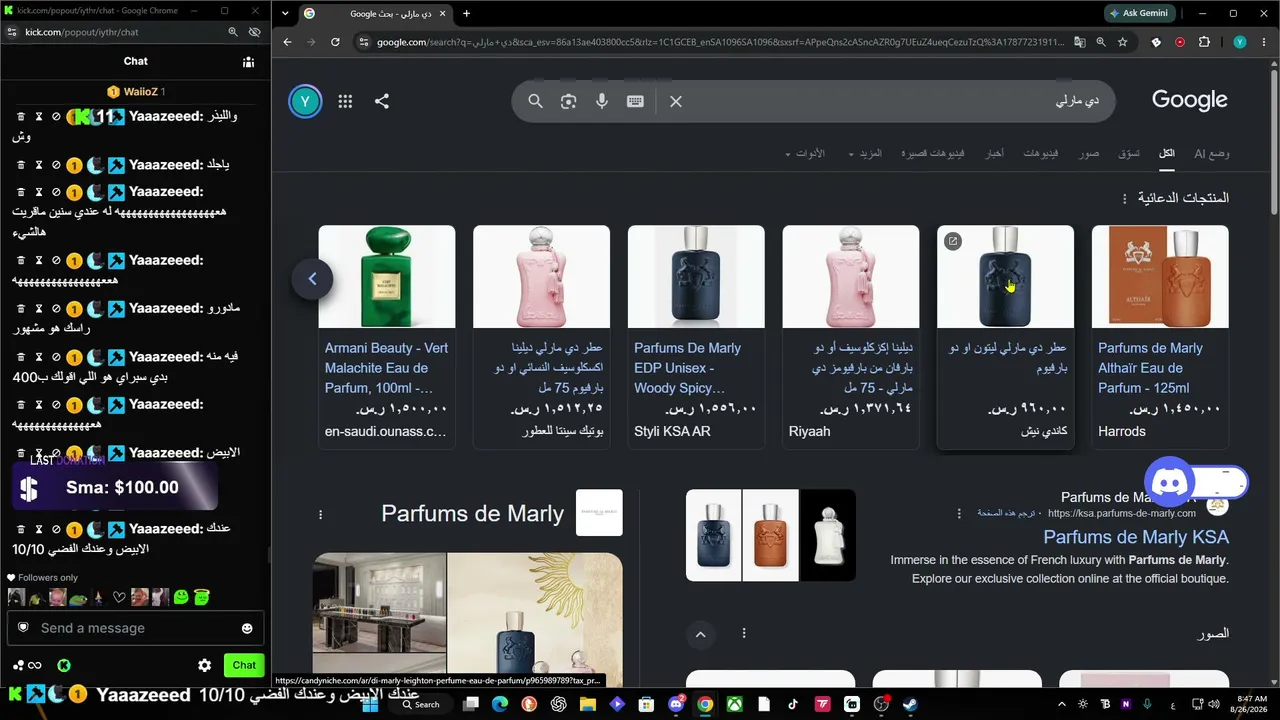Delete Yaaazeeed's first message with trash icon

point(20,117)
